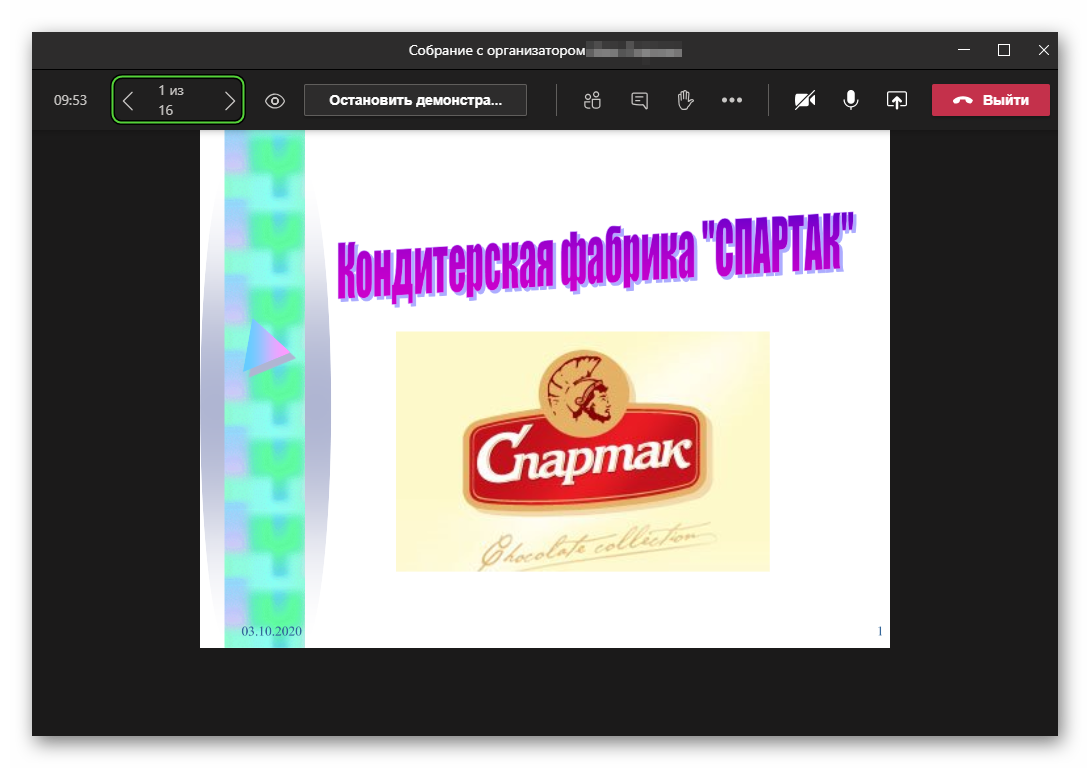
Task: Open more actions ellipsis menu
Action: (x=732, y=100)
